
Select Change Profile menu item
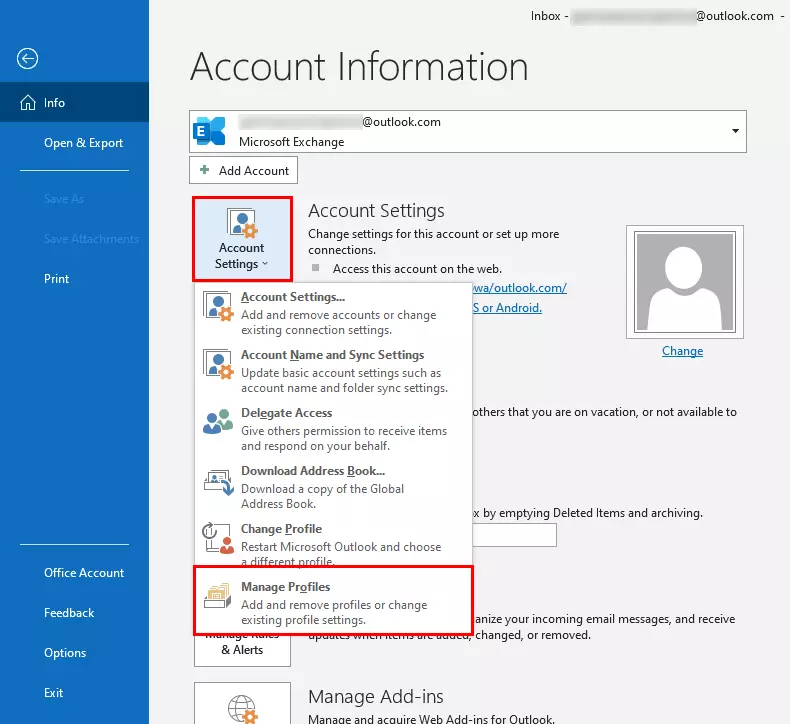point(334,543)
